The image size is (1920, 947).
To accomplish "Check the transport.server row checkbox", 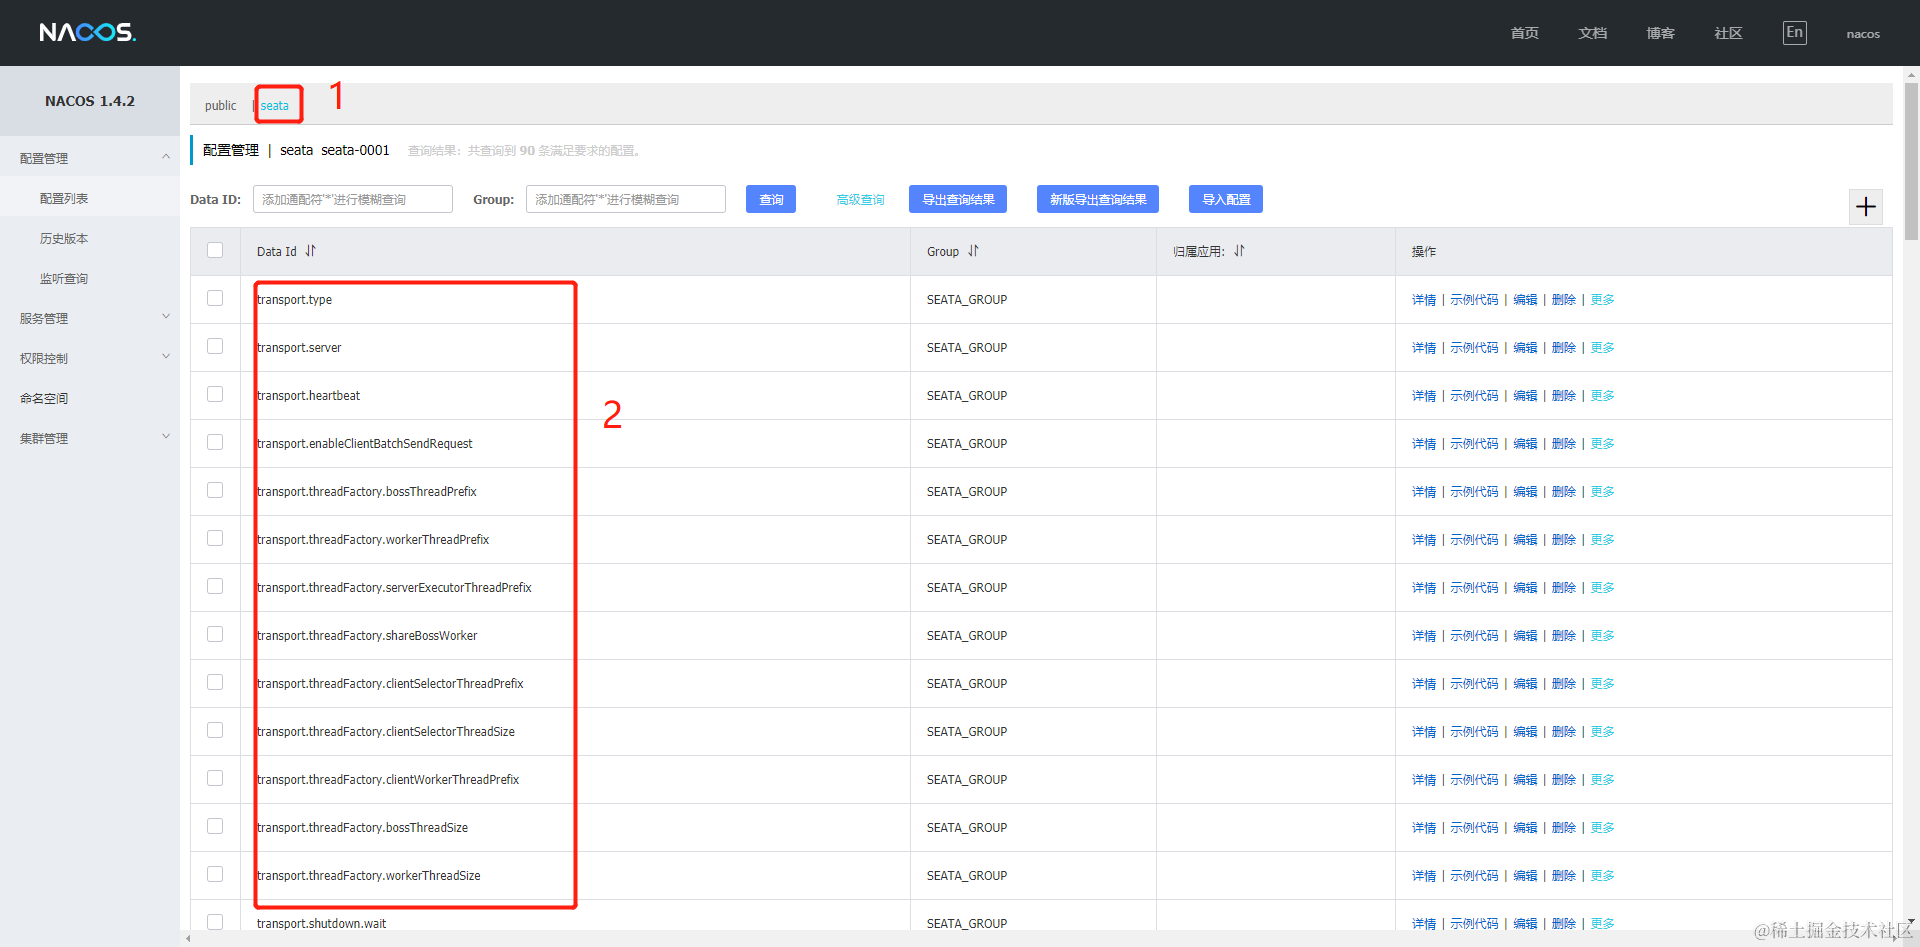I will tap(215, 346).
